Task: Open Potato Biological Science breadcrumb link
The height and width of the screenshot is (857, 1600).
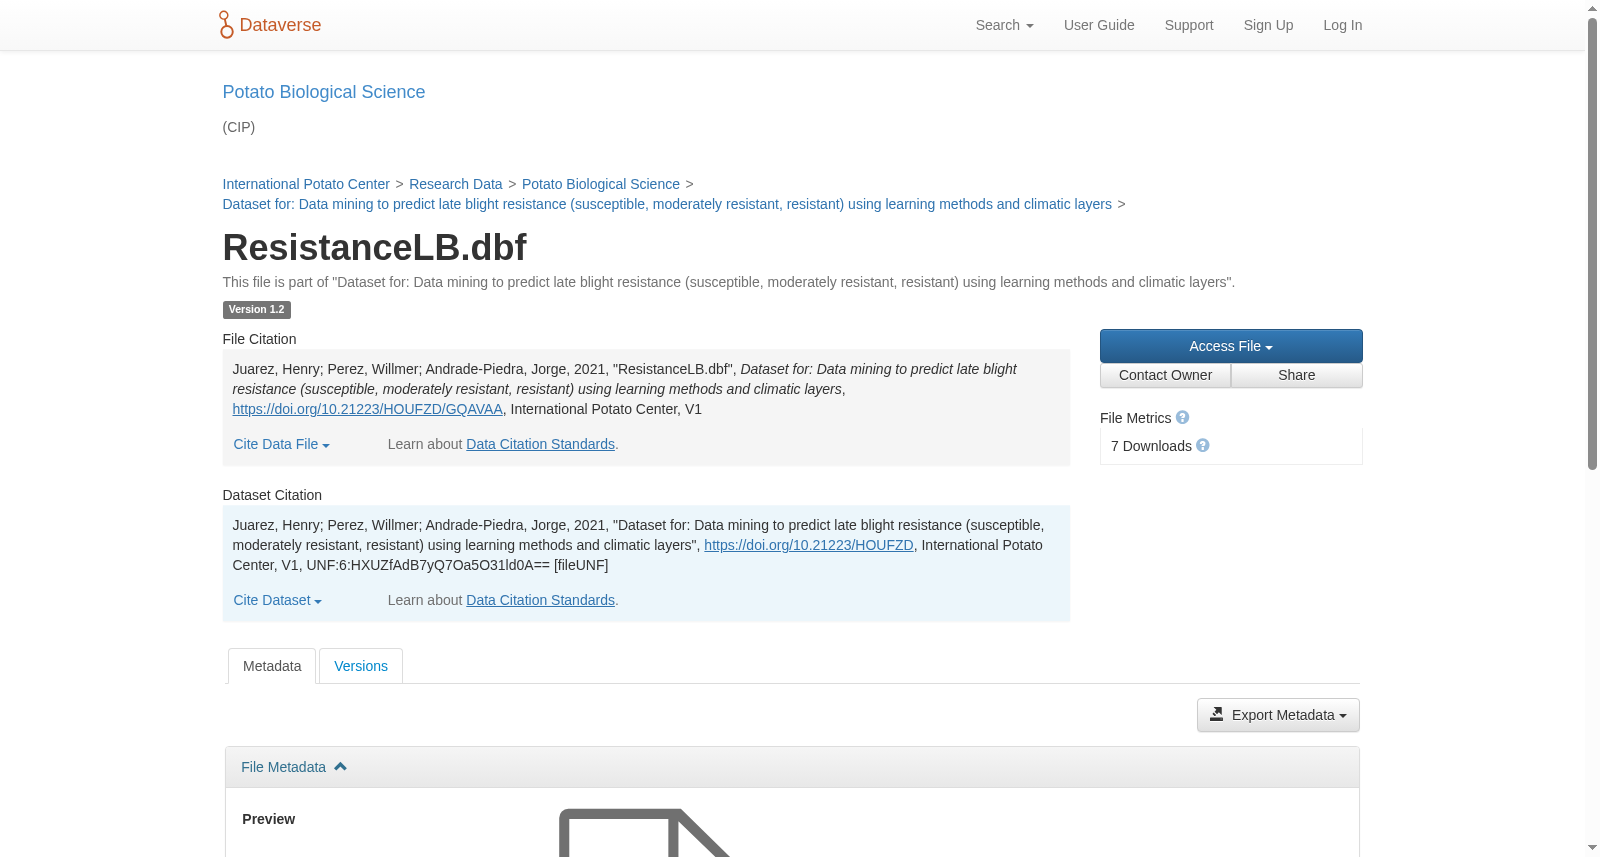Action: tap(601, 184)
